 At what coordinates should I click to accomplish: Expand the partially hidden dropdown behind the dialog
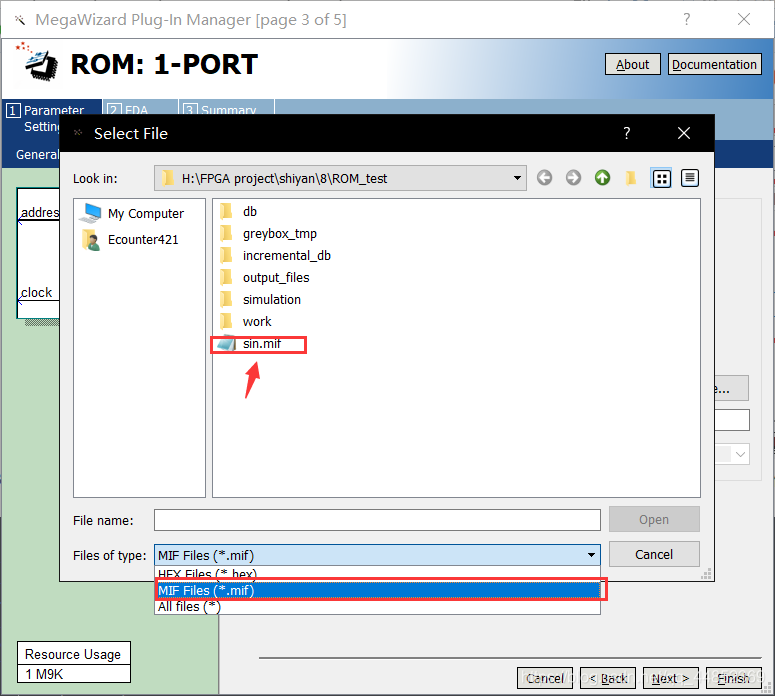(x=740, y=454)
